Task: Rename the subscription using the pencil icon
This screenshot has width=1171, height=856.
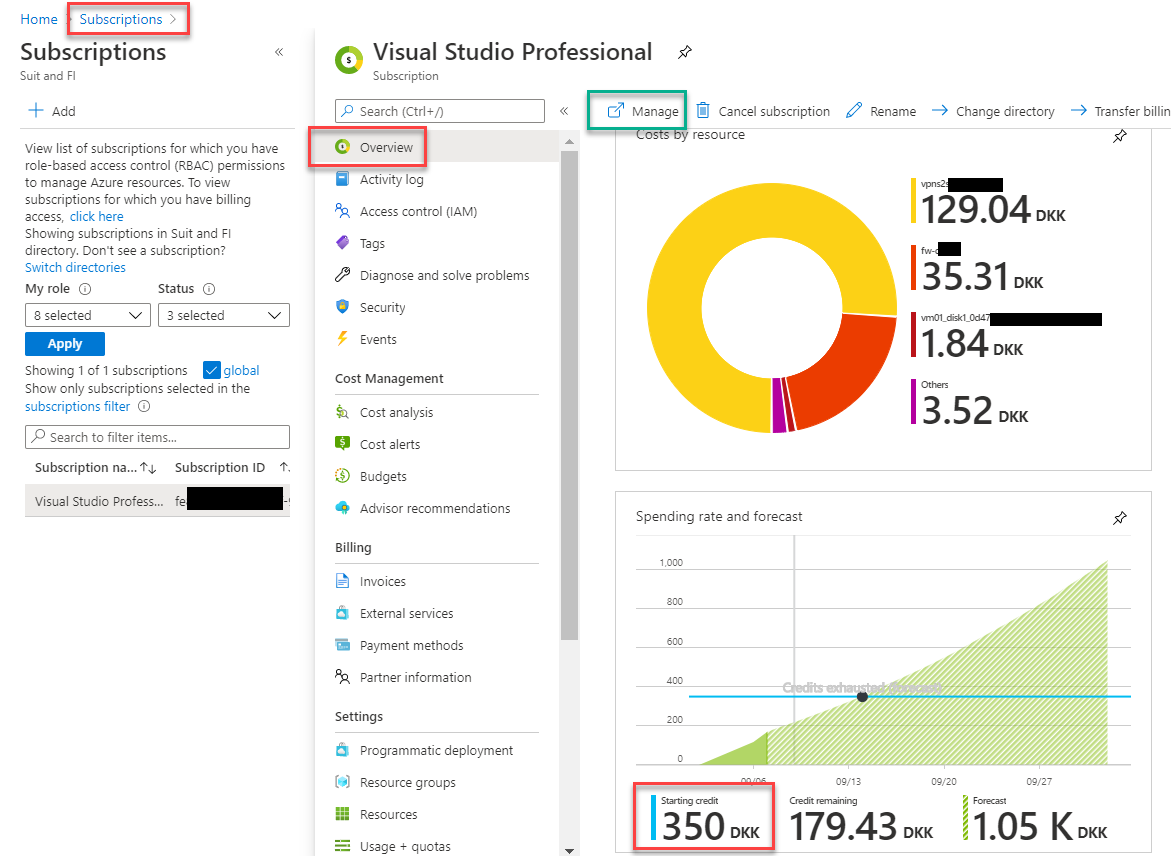Action: (x=880, y=110)
